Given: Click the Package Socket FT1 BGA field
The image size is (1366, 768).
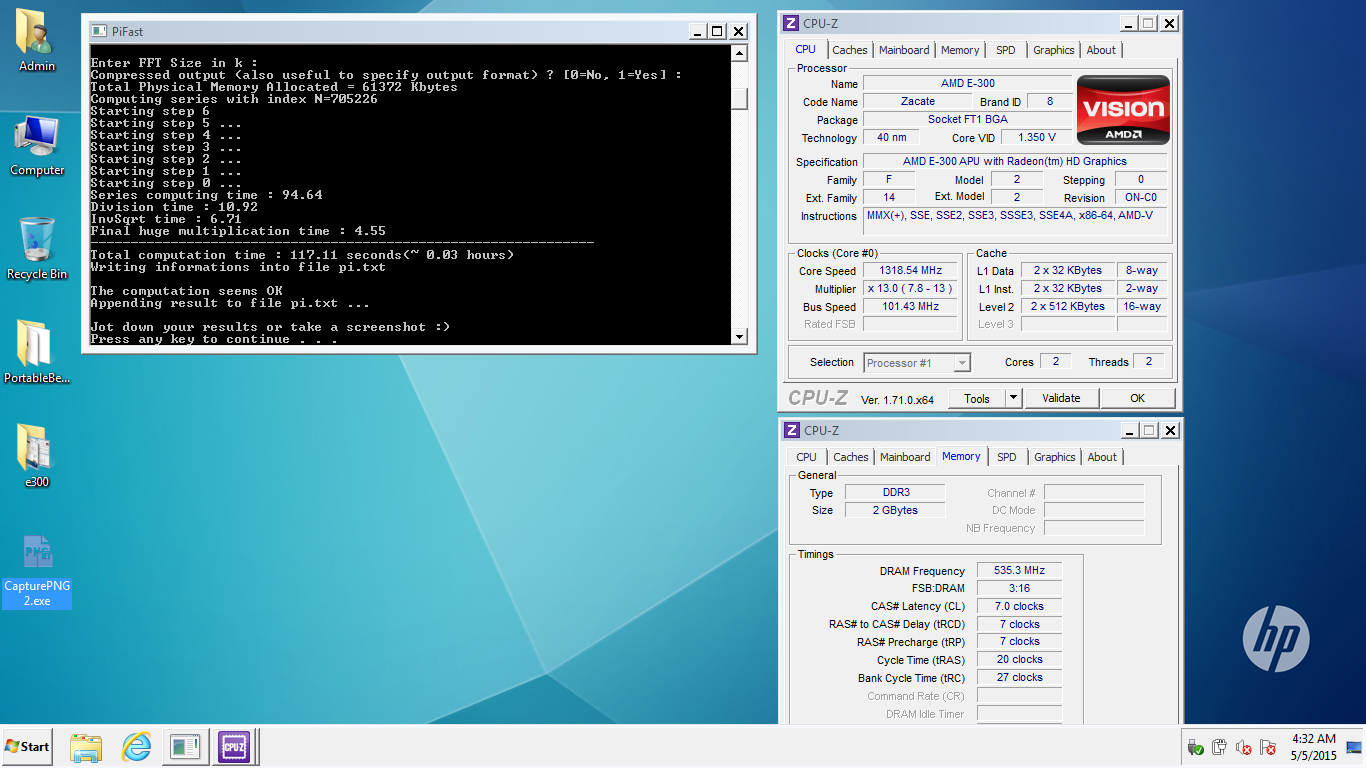Looking at the screenshot, I should click(967, 119).
